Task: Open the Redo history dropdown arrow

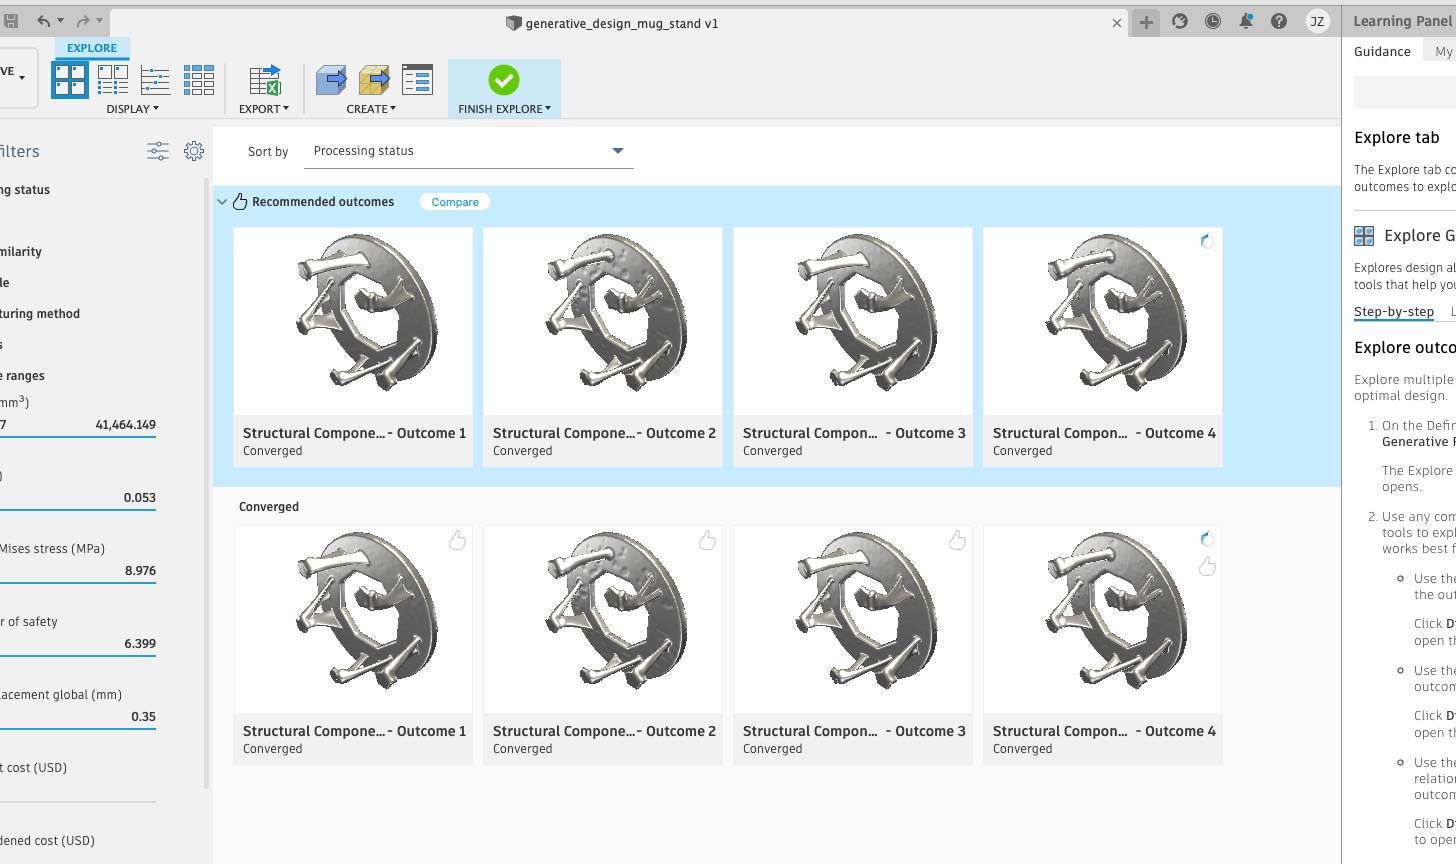Action: 99,21
